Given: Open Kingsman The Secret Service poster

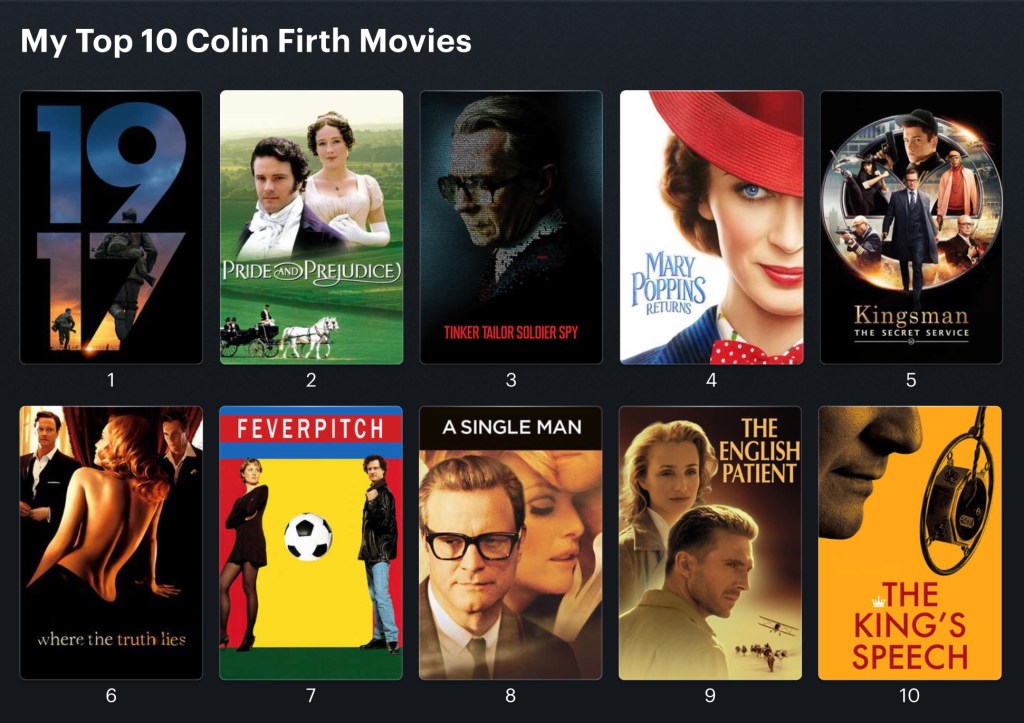Looking at the screenshot, I should 911,227.
